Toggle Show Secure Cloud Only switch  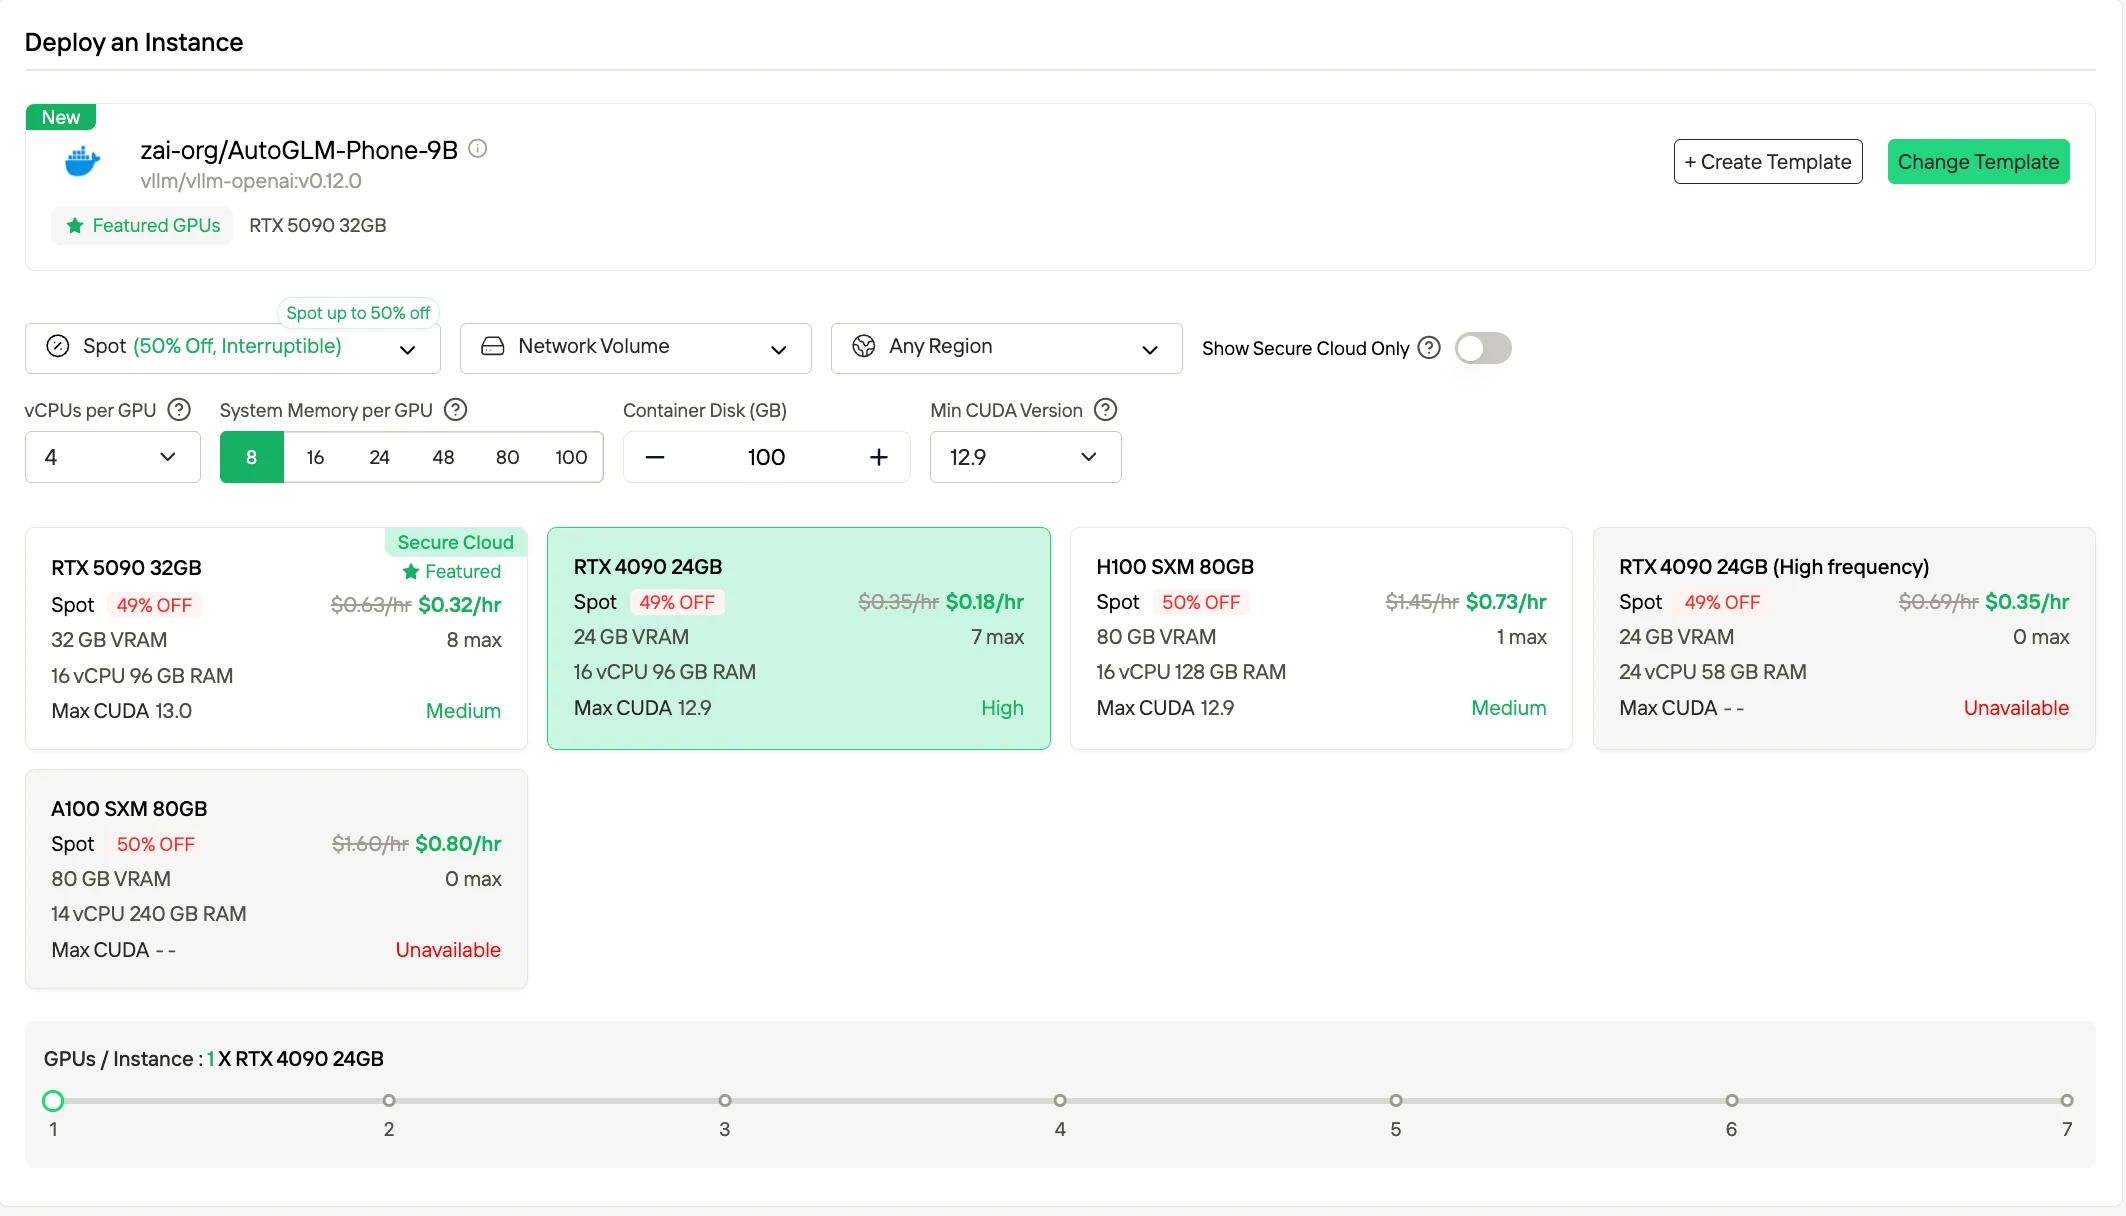tap(1483, 348)
